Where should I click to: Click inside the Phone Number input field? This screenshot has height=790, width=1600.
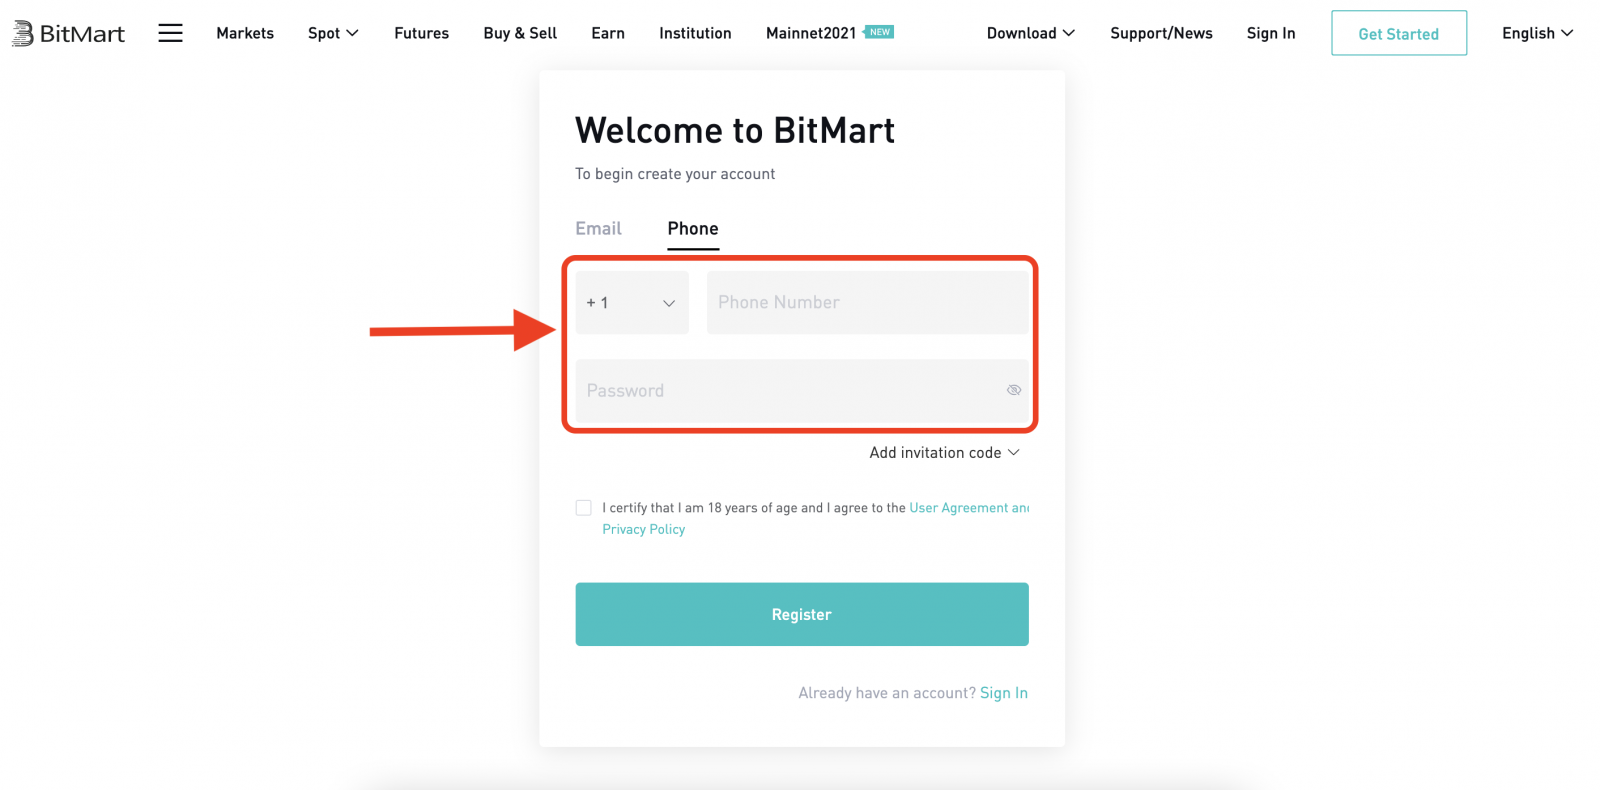[866, 302]
